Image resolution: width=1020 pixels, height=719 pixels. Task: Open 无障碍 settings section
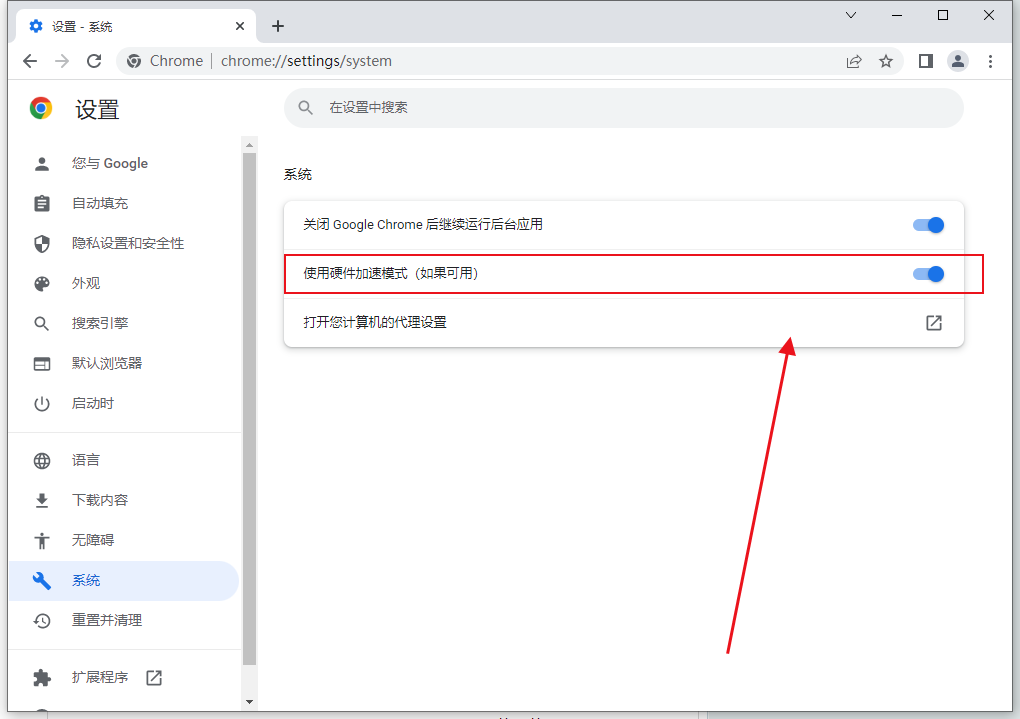coord(124,540)
